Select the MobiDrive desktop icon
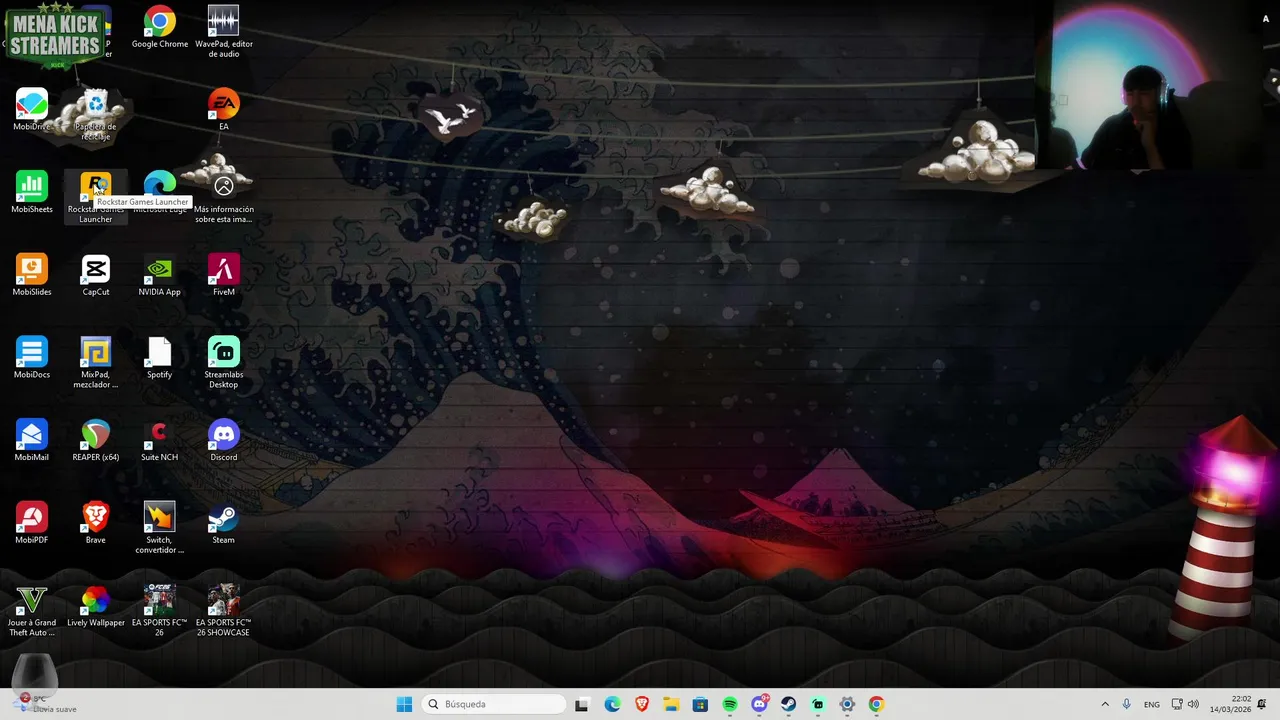 point(32,110)
